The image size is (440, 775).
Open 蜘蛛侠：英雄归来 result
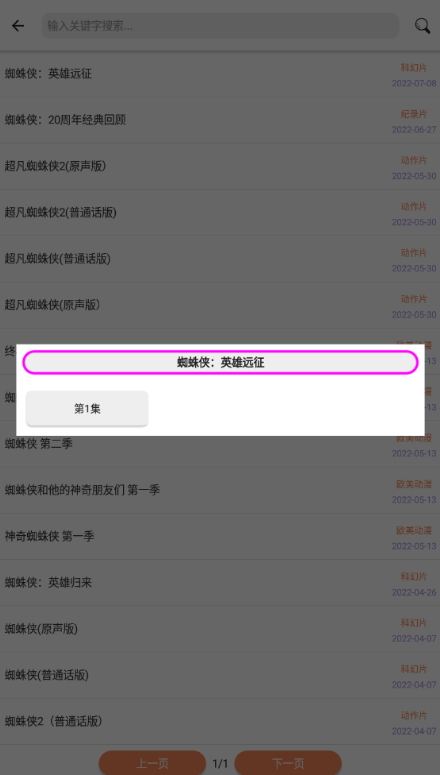point(220,583)
